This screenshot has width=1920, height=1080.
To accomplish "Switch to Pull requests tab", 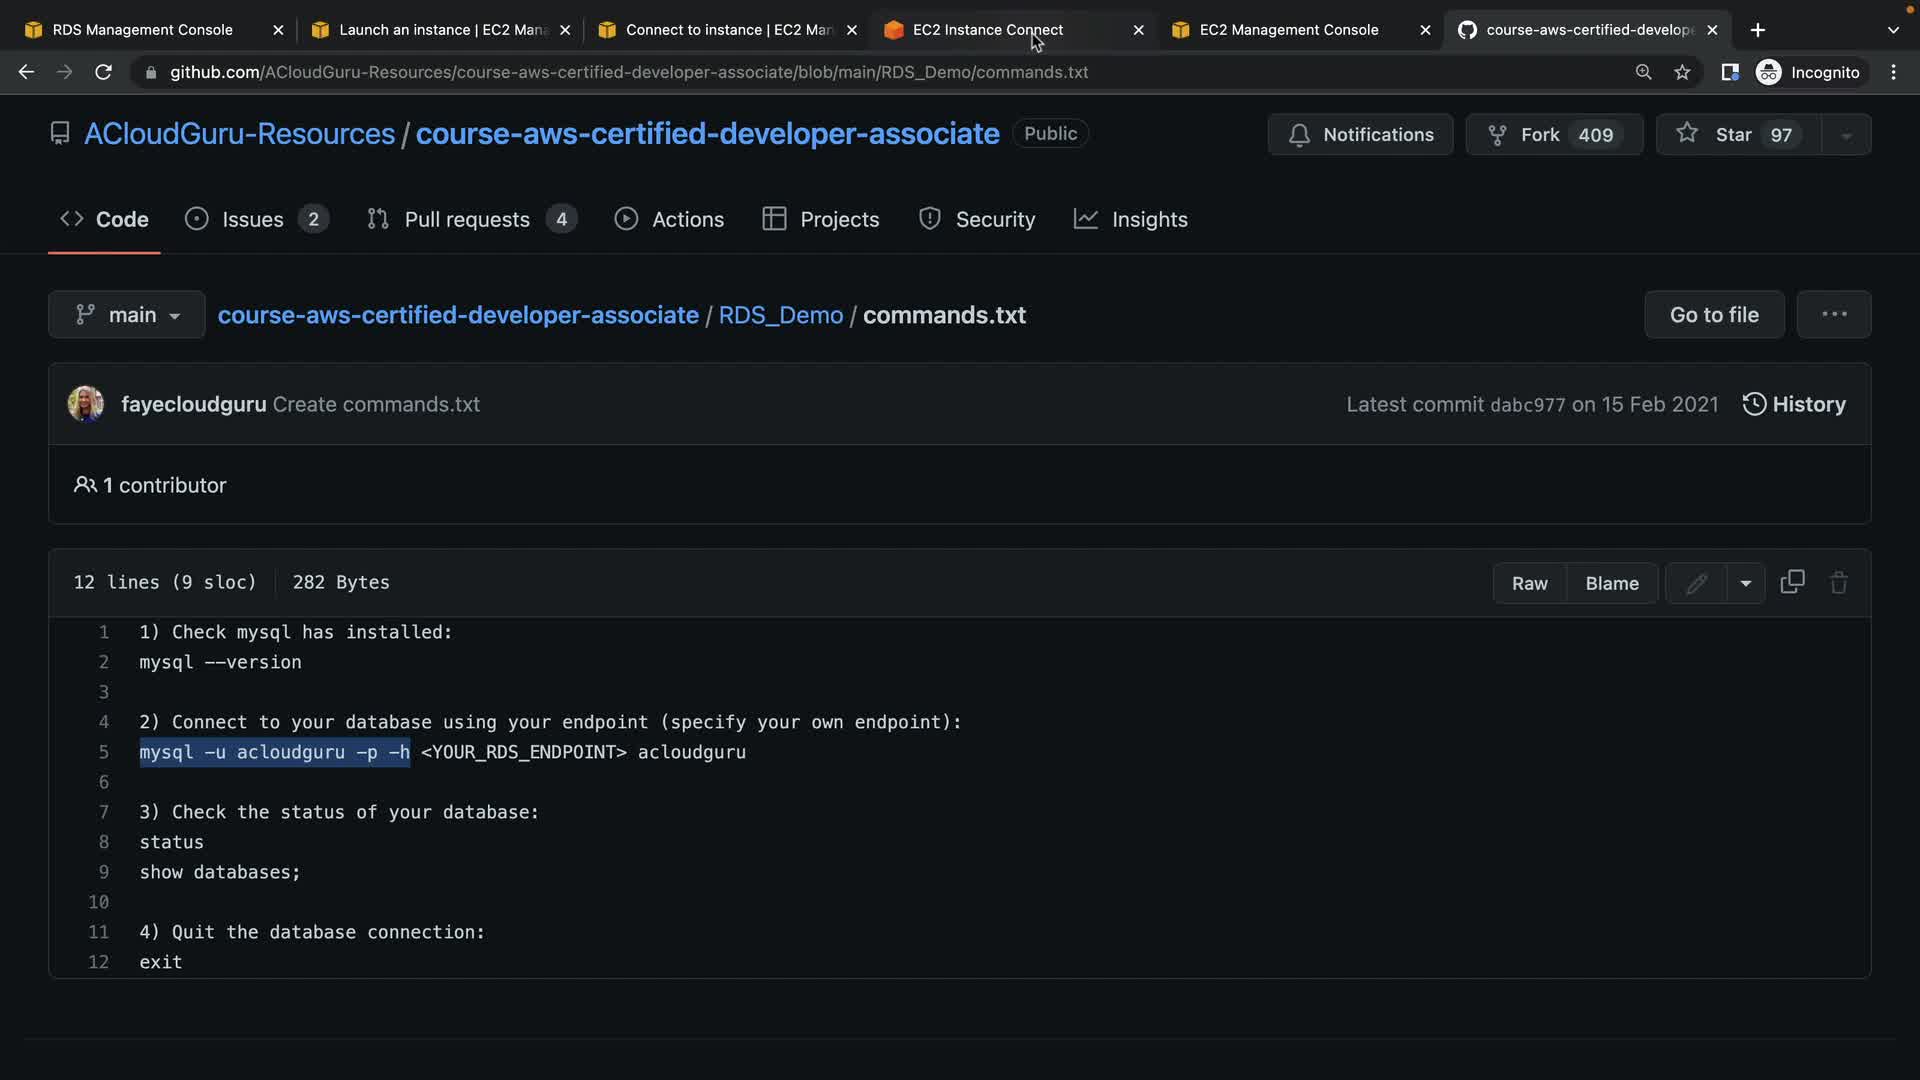I will click(467, 220).
